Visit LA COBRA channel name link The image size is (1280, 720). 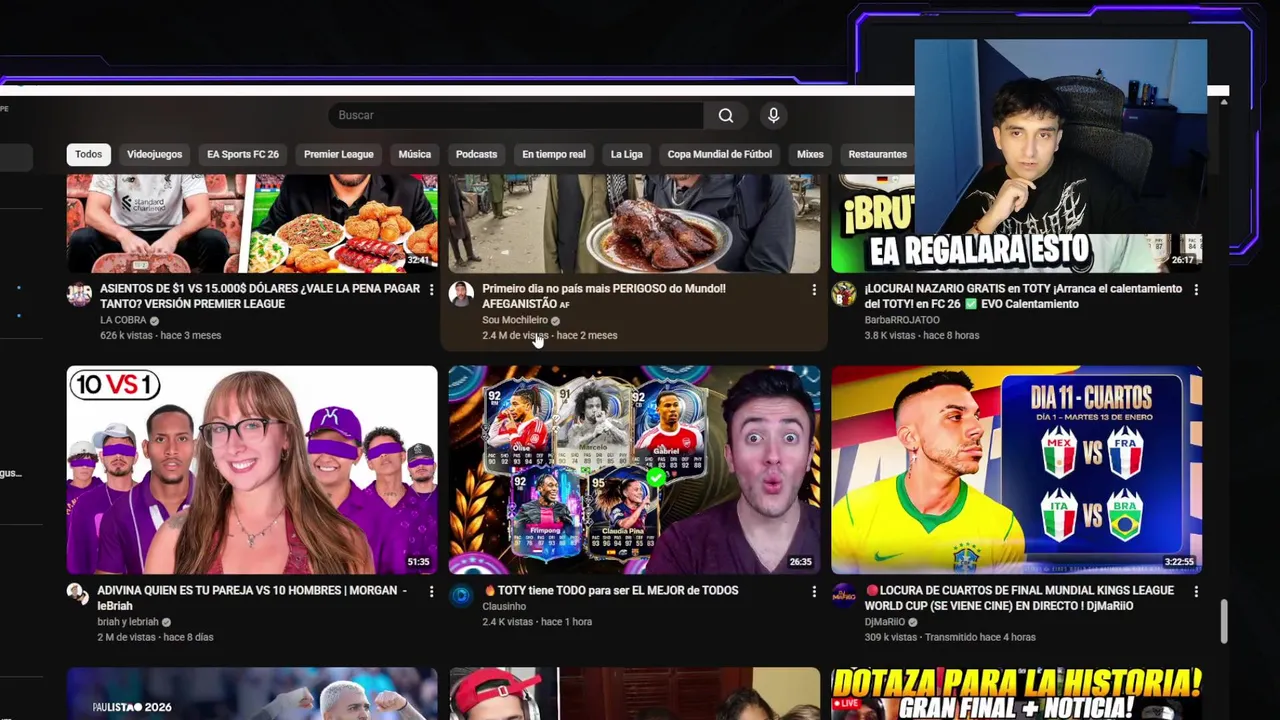click(x=123, y=320)
